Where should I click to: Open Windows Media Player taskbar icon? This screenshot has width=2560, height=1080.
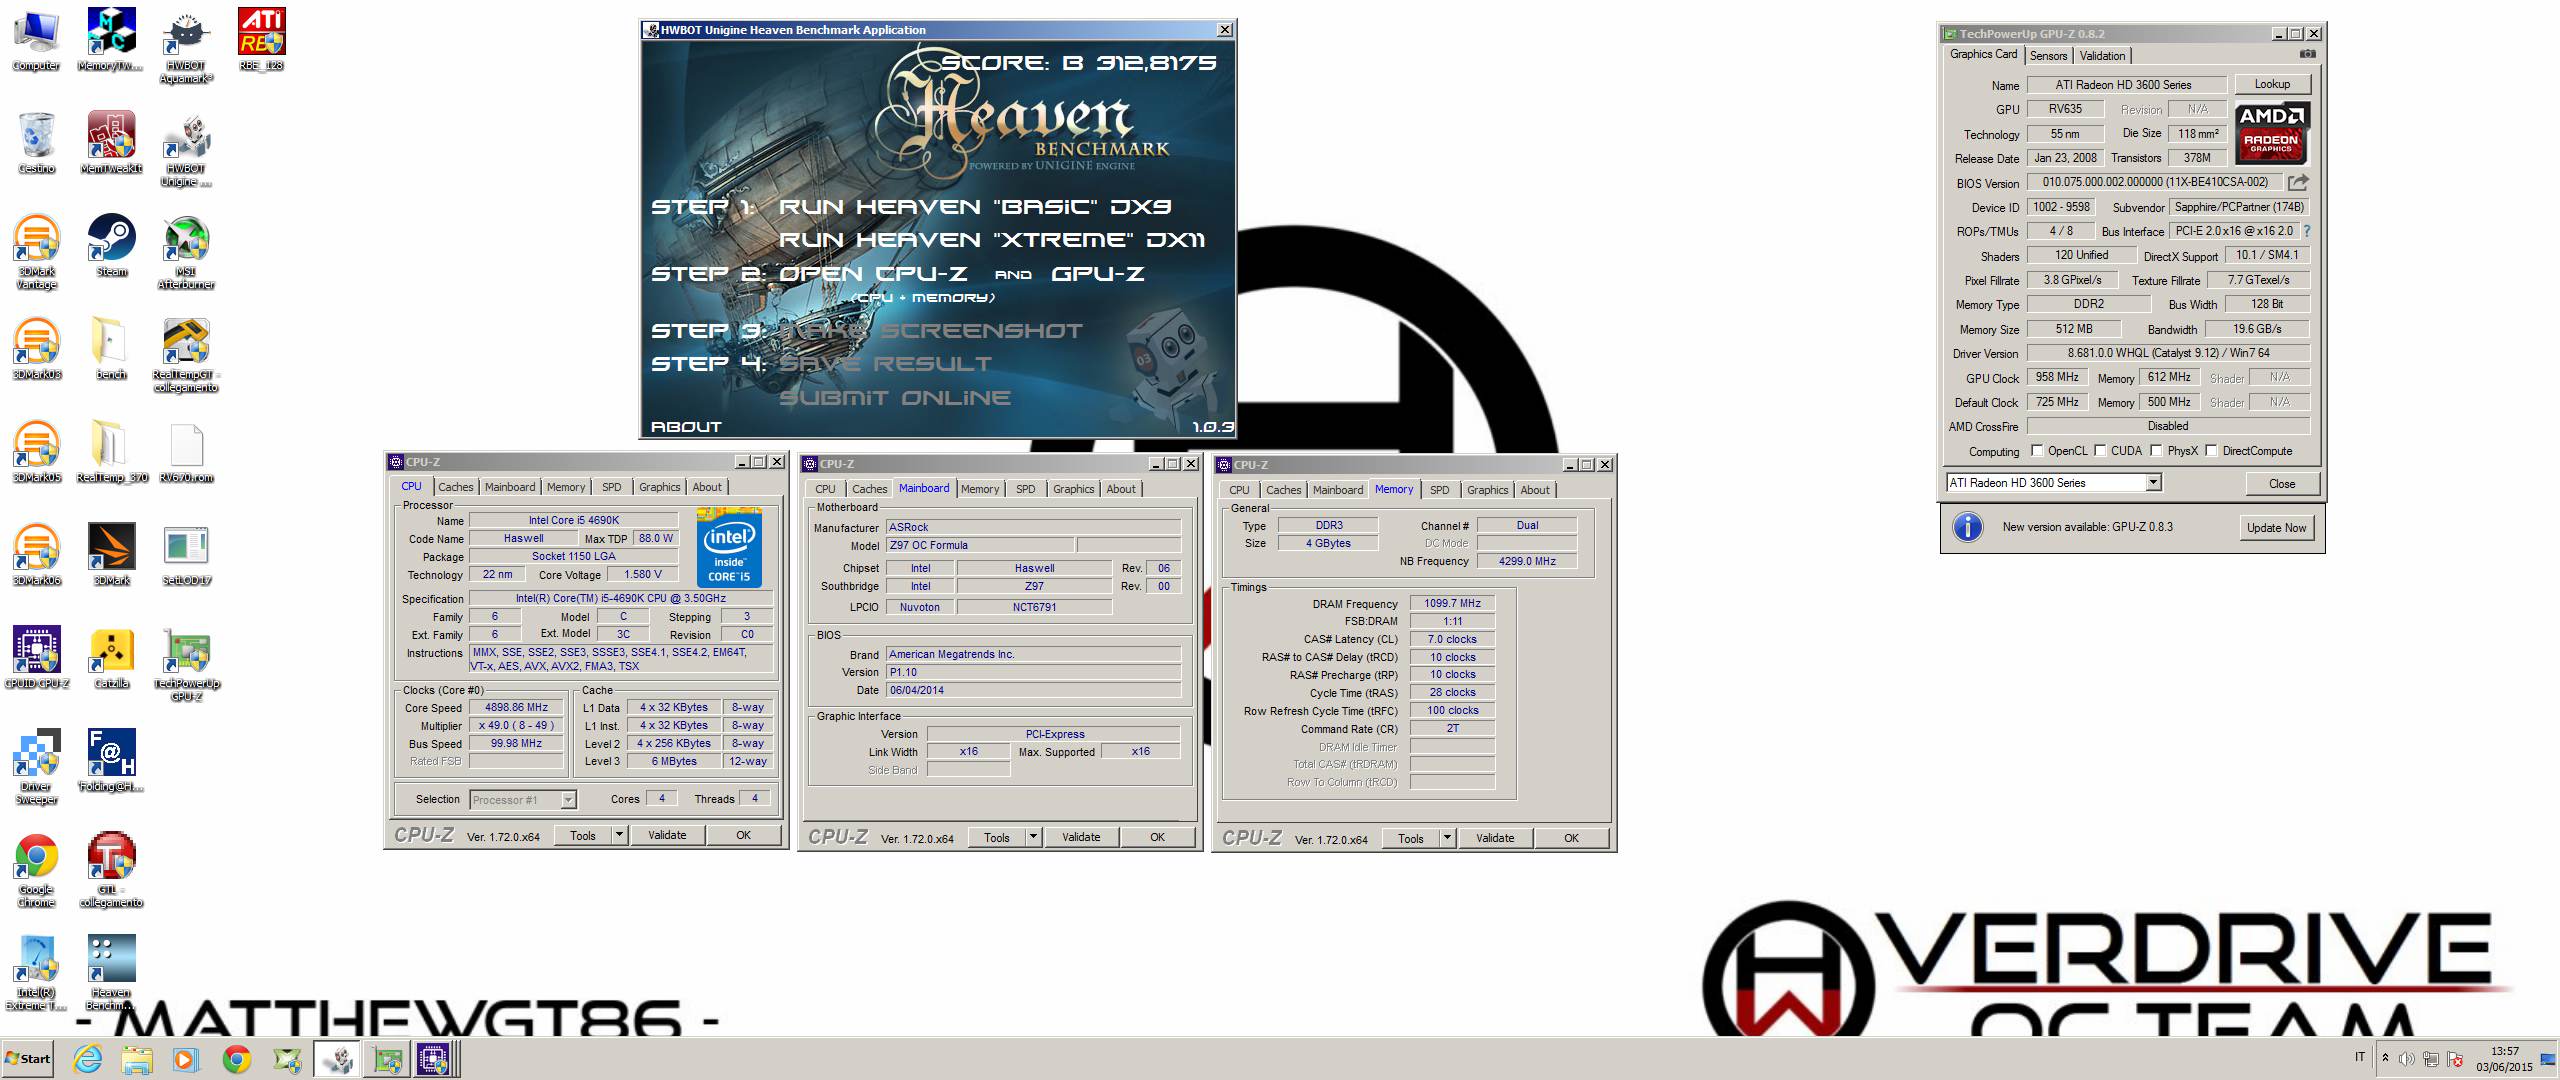pos(186,1059)
